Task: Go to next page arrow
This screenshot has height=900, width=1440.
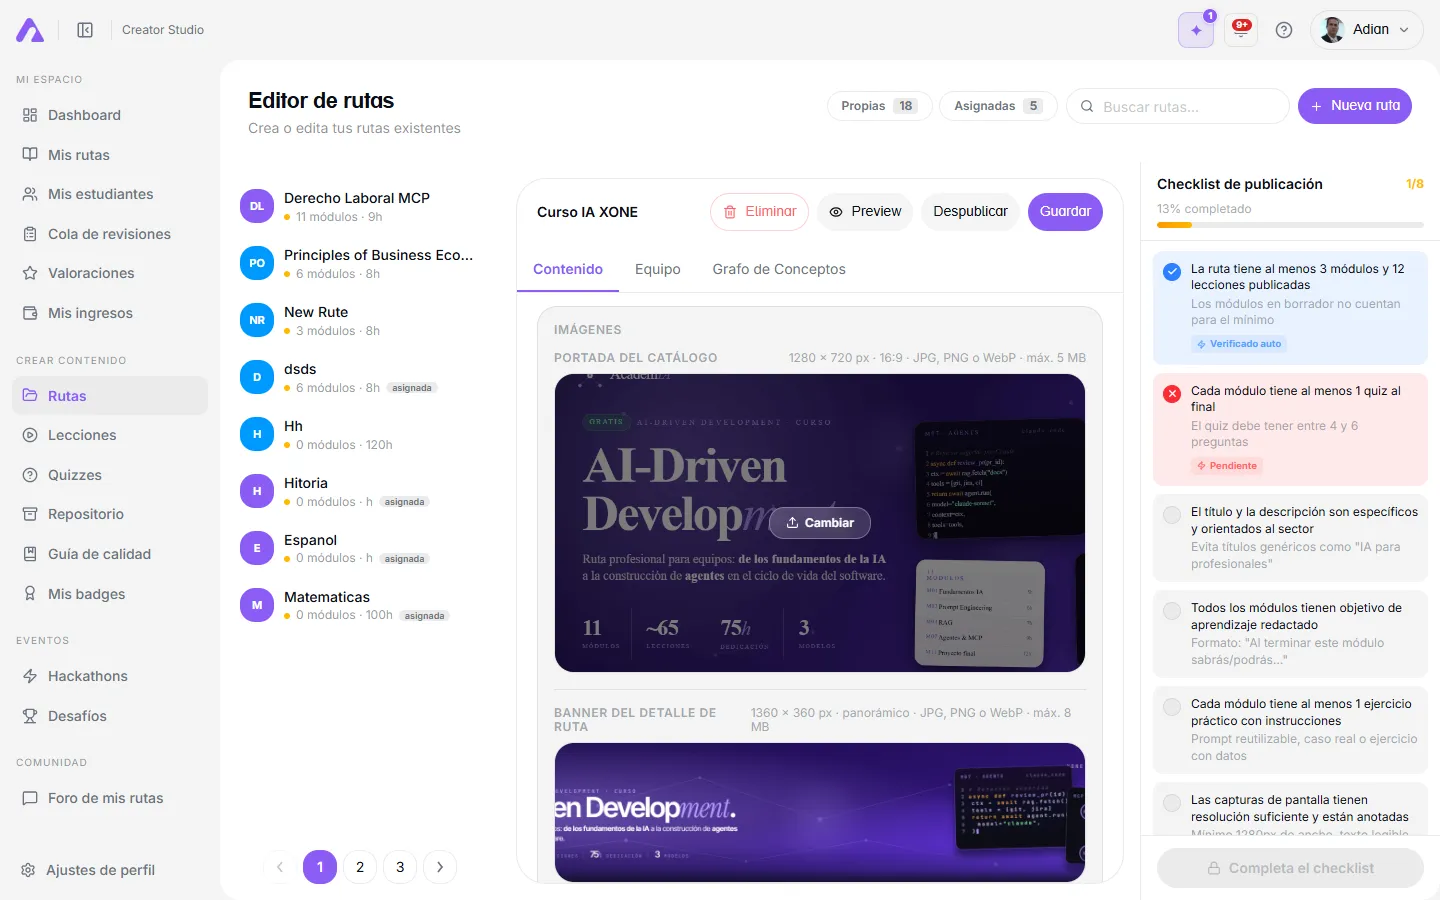Action: [440, 867]
